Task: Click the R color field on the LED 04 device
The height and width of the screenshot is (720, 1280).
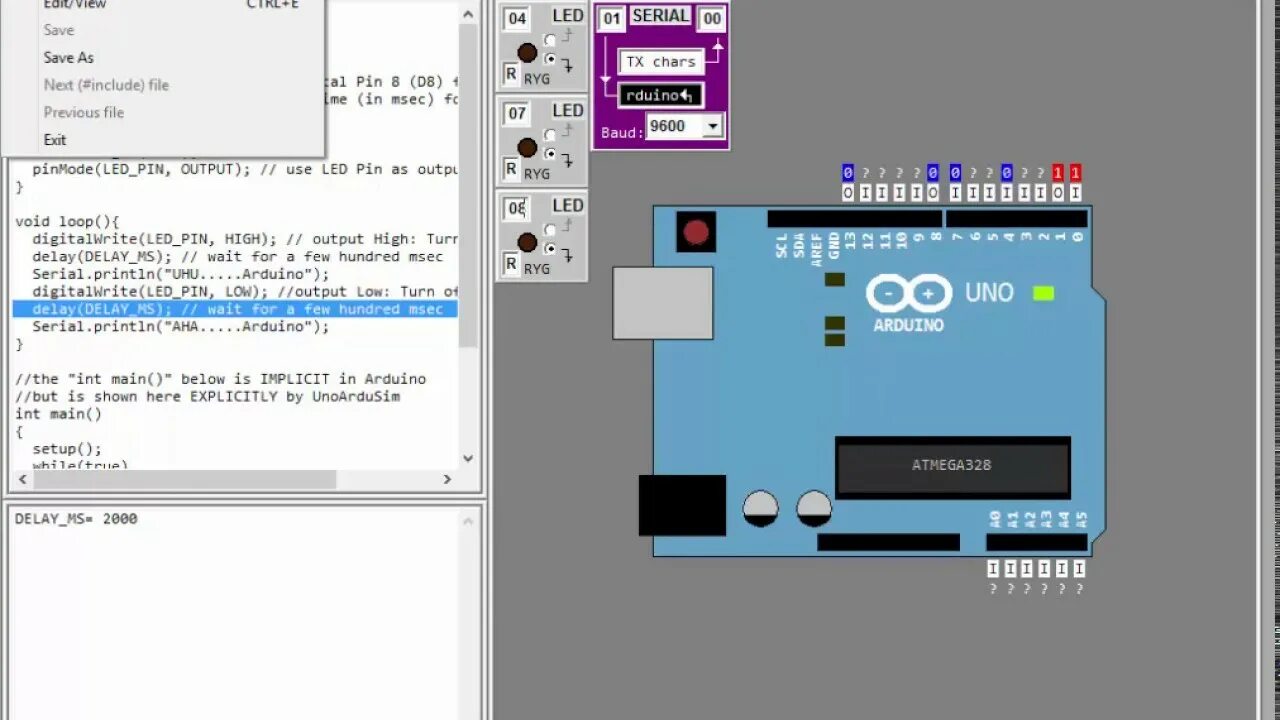Action: pyautogui.click(x=511, y=73)
